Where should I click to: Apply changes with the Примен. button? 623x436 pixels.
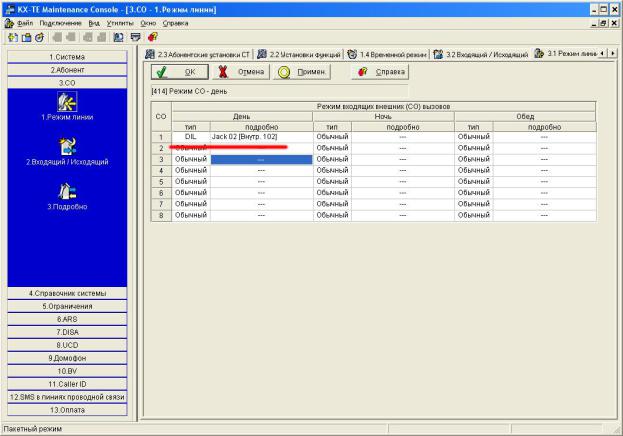pos(302,72)
